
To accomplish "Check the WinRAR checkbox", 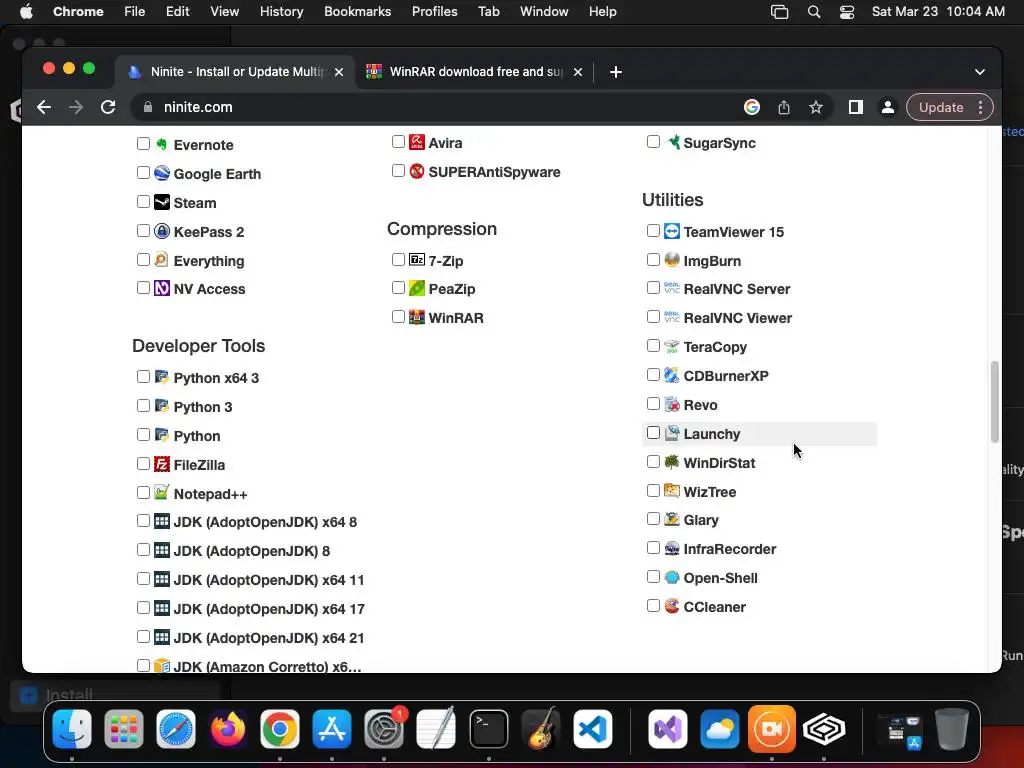I will [x=398, y=317].
